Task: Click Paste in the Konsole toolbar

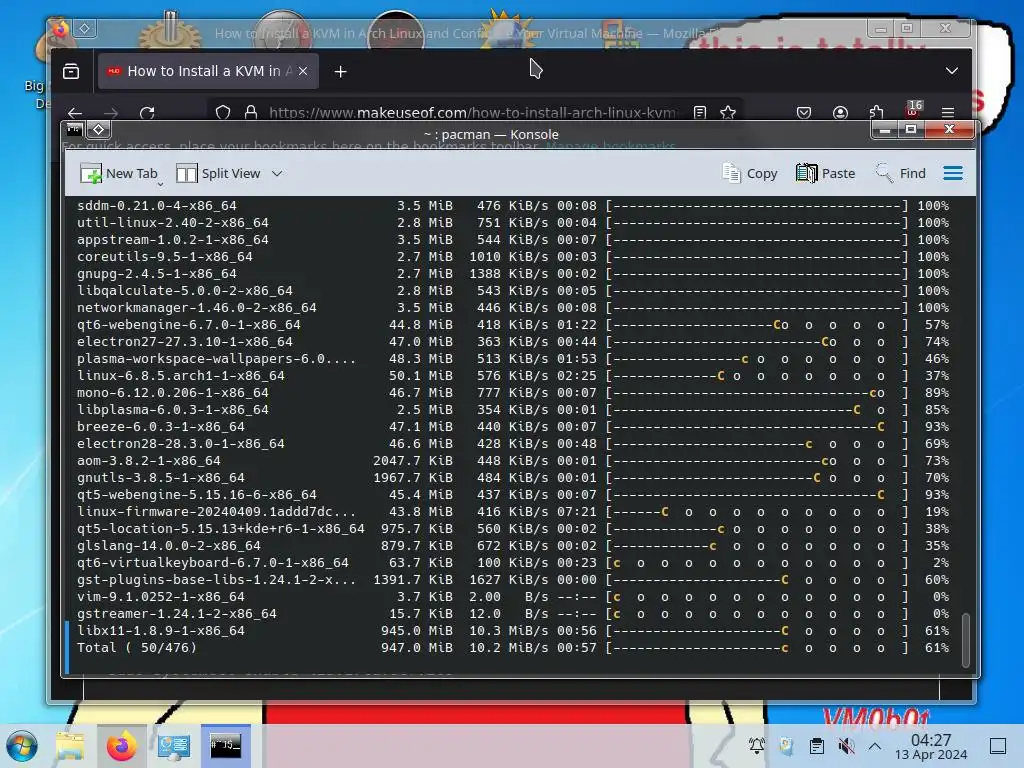Action: pos(825,174)
